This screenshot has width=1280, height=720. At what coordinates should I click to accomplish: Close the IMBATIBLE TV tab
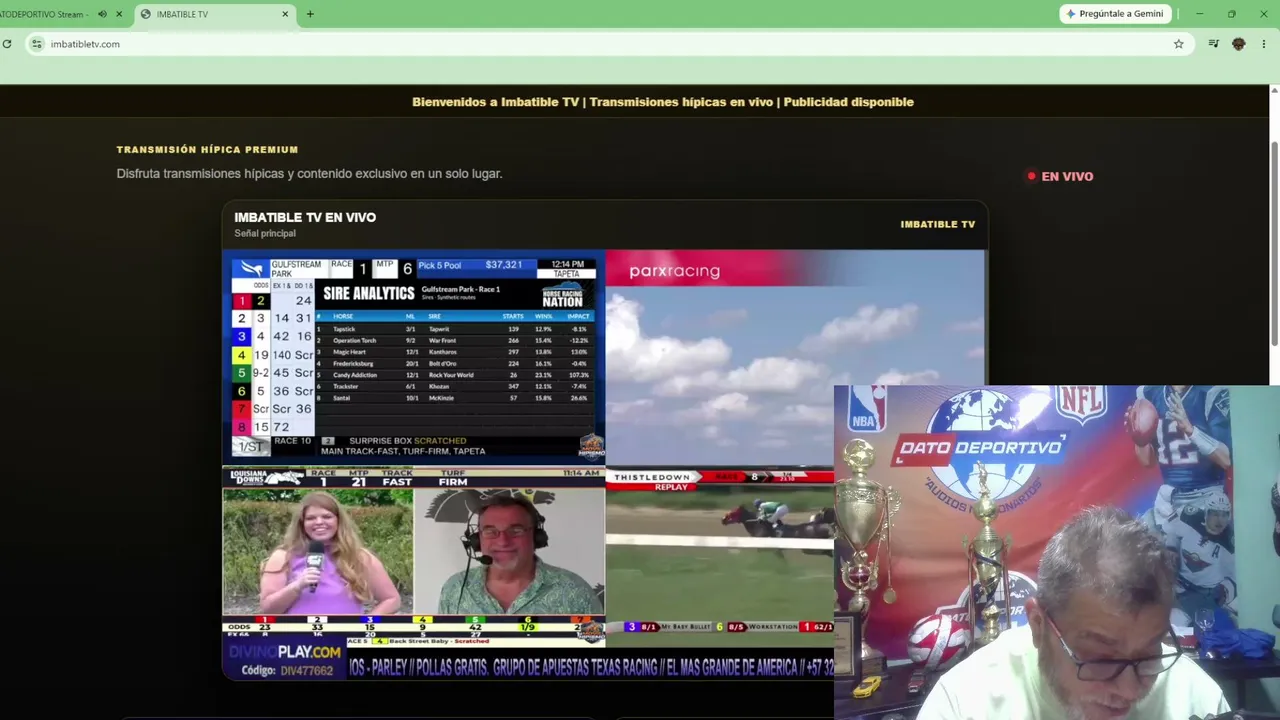(x=285, y=14)
